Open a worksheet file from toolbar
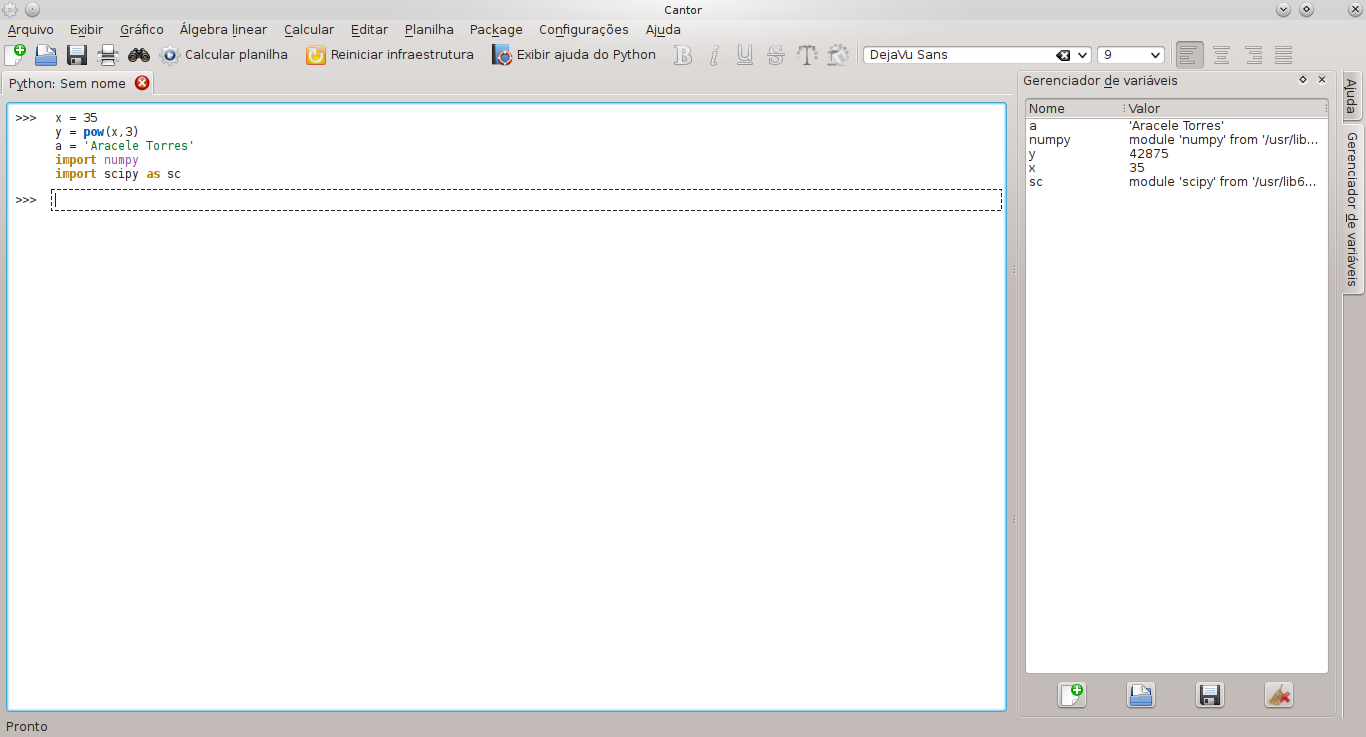Image resolution: width=1366 pixels, height=737 pixels. coord(46,55)
